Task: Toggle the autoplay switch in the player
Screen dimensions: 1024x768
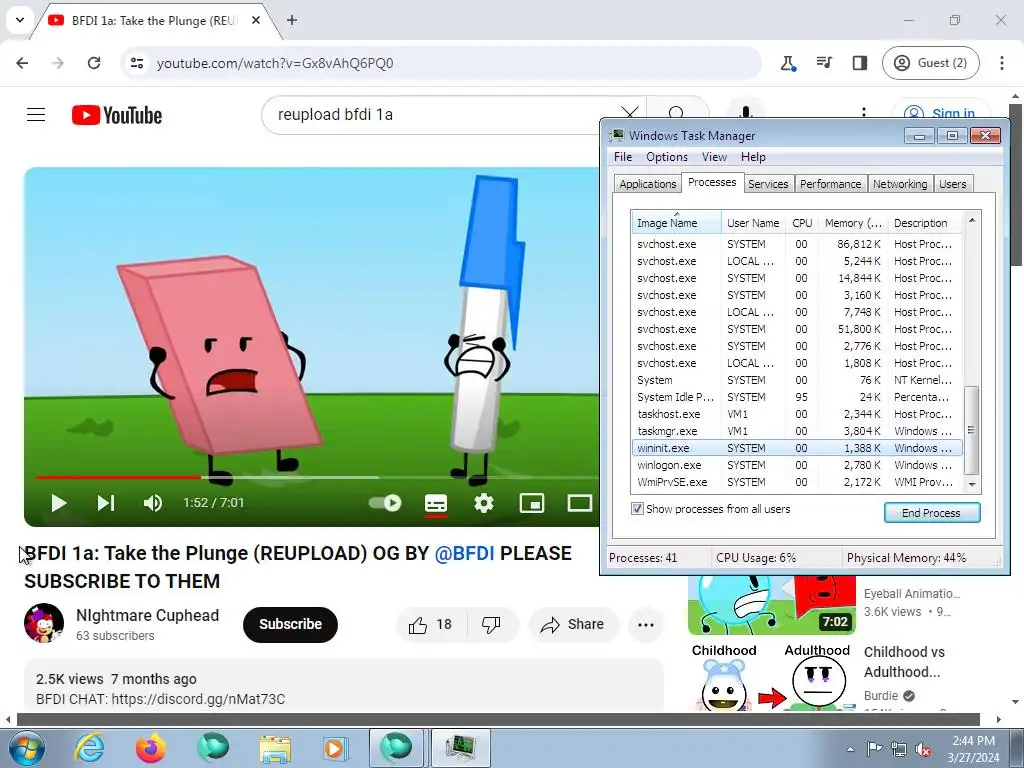Action: click(x=385, y=503)
